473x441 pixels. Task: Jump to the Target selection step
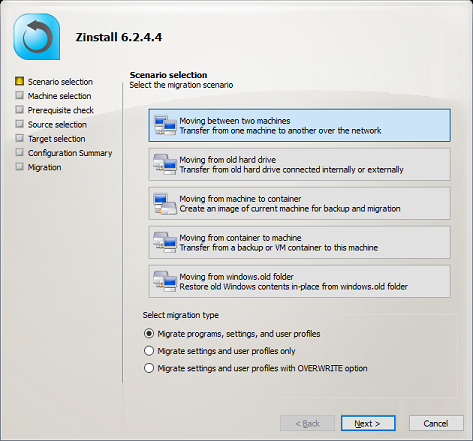(x=56, y=139)
